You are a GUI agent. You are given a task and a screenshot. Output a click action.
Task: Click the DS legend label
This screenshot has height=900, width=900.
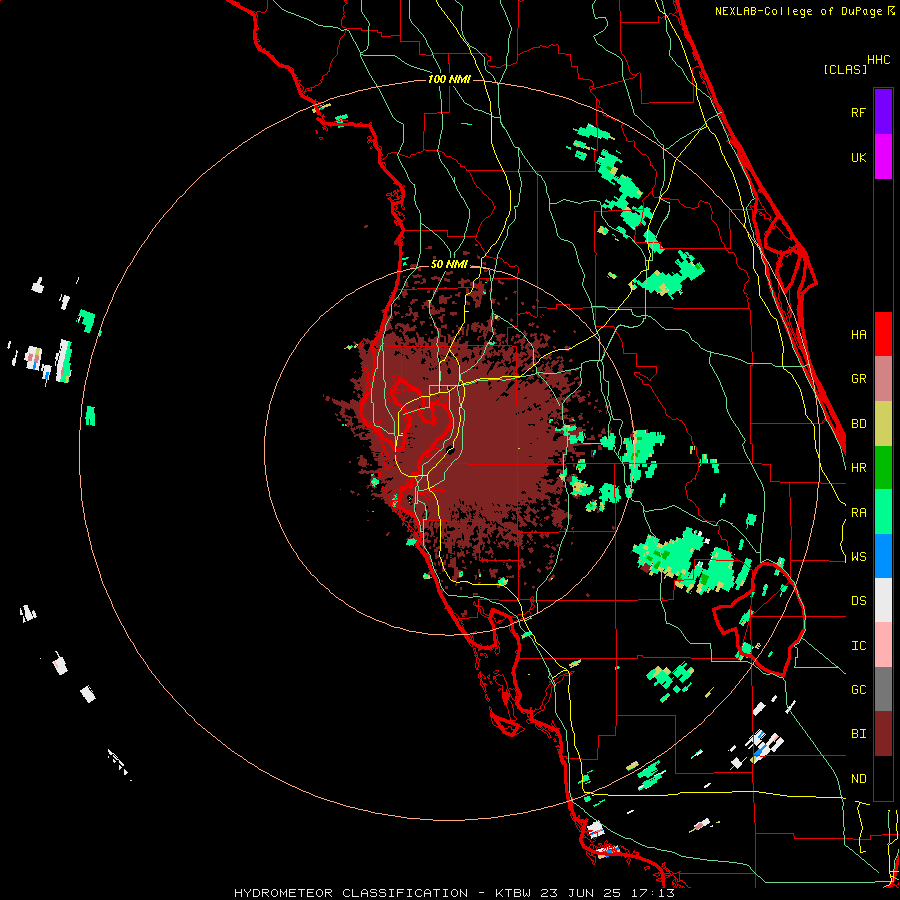click(858, 601)
